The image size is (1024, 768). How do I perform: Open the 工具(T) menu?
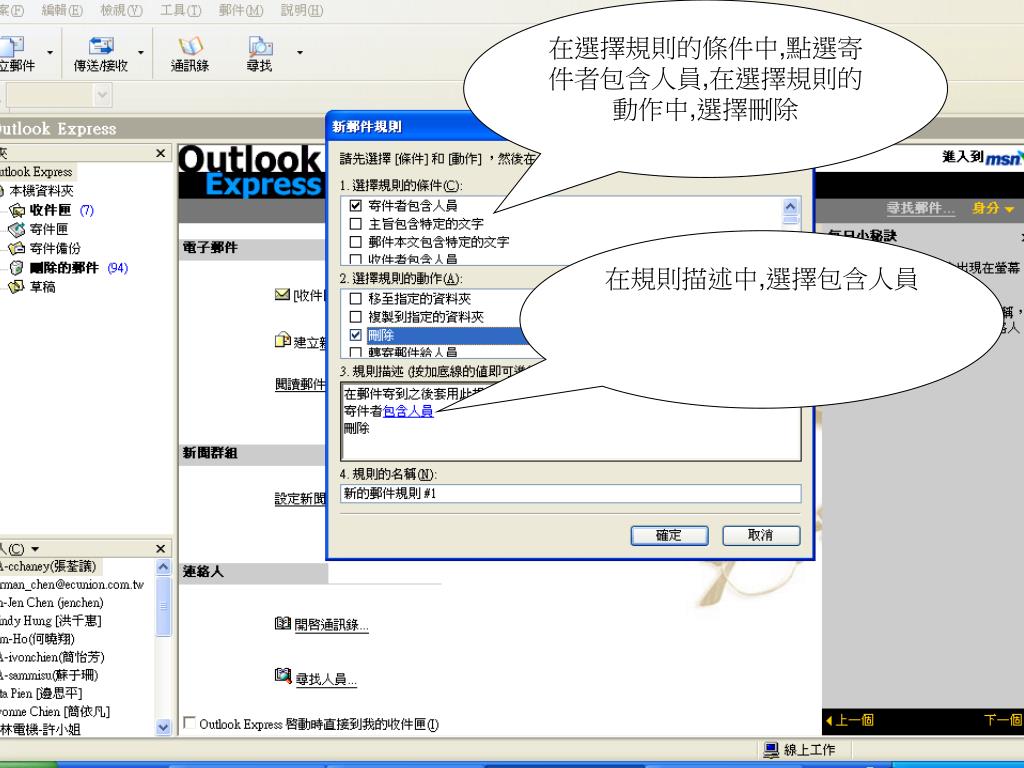tap(181, 10)
